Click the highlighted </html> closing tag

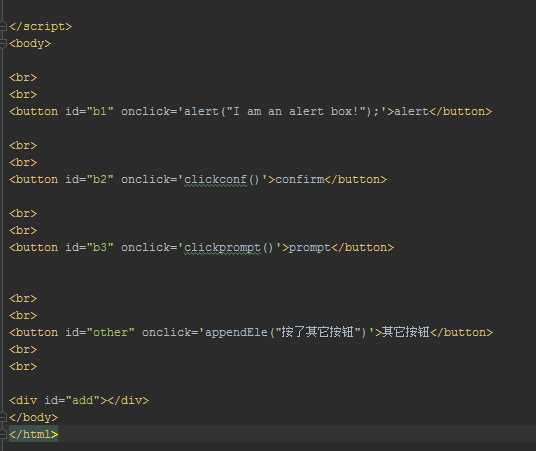(34, 435)
